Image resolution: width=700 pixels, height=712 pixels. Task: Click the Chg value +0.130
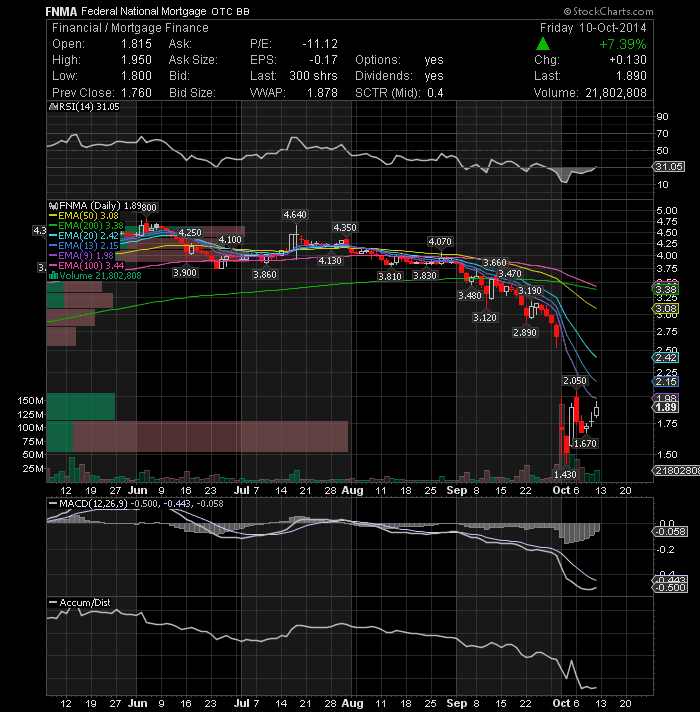click(628, 60)
